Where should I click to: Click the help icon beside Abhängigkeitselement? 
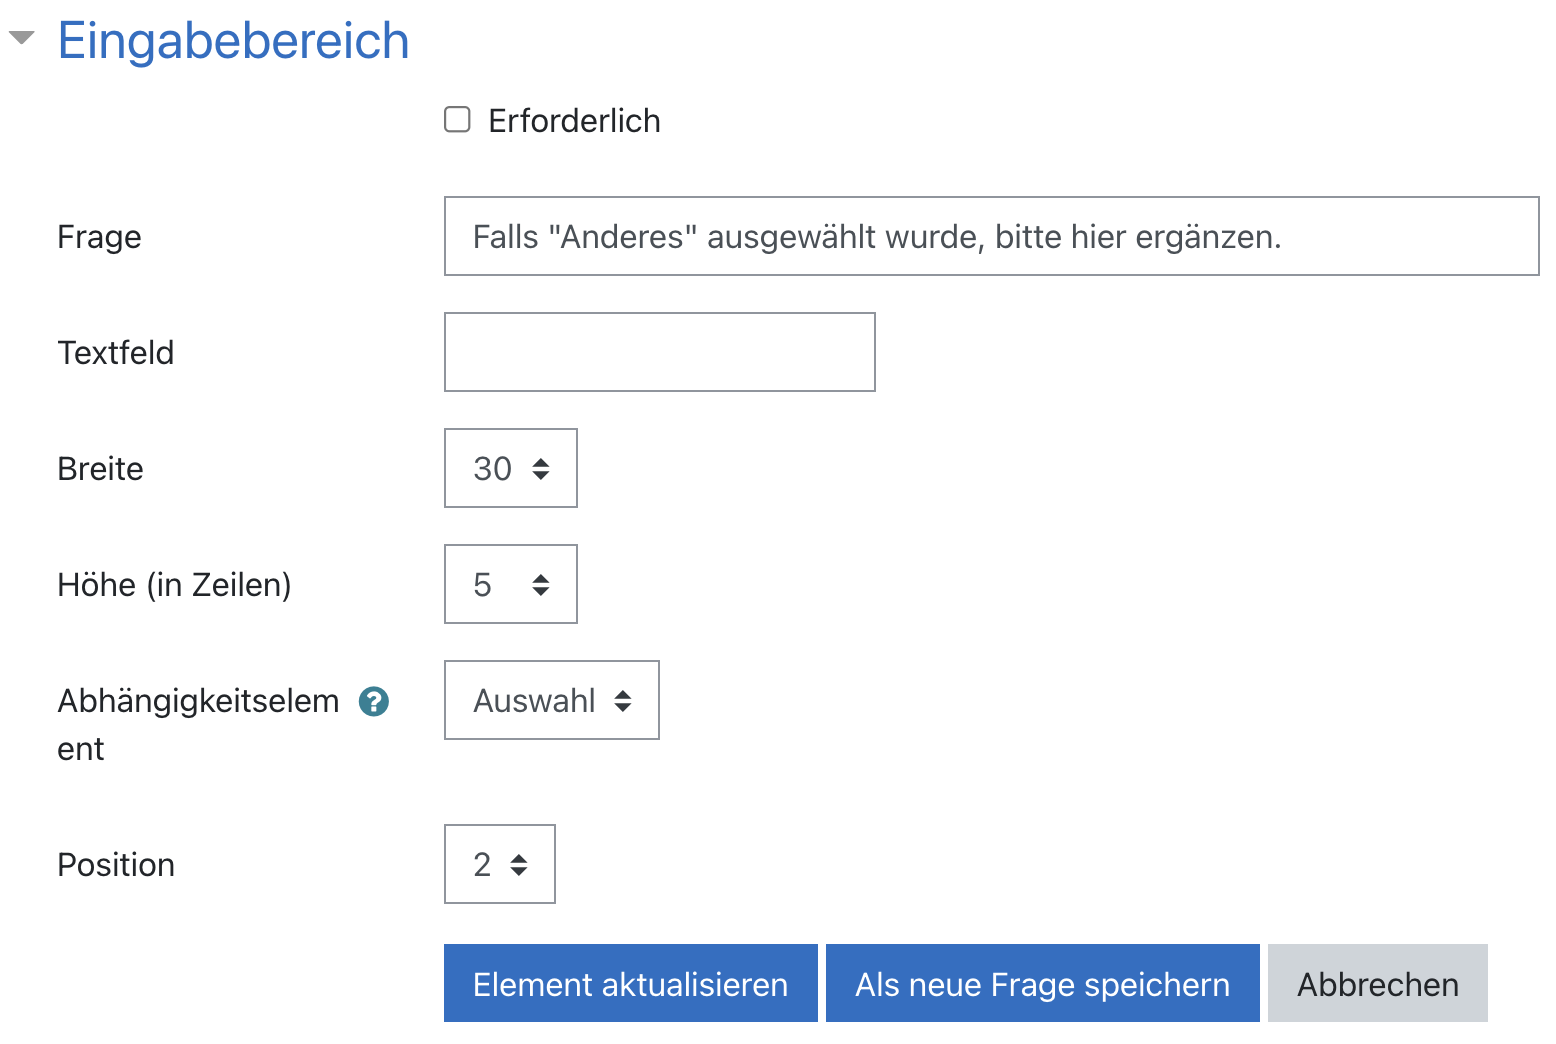[374, 702]
